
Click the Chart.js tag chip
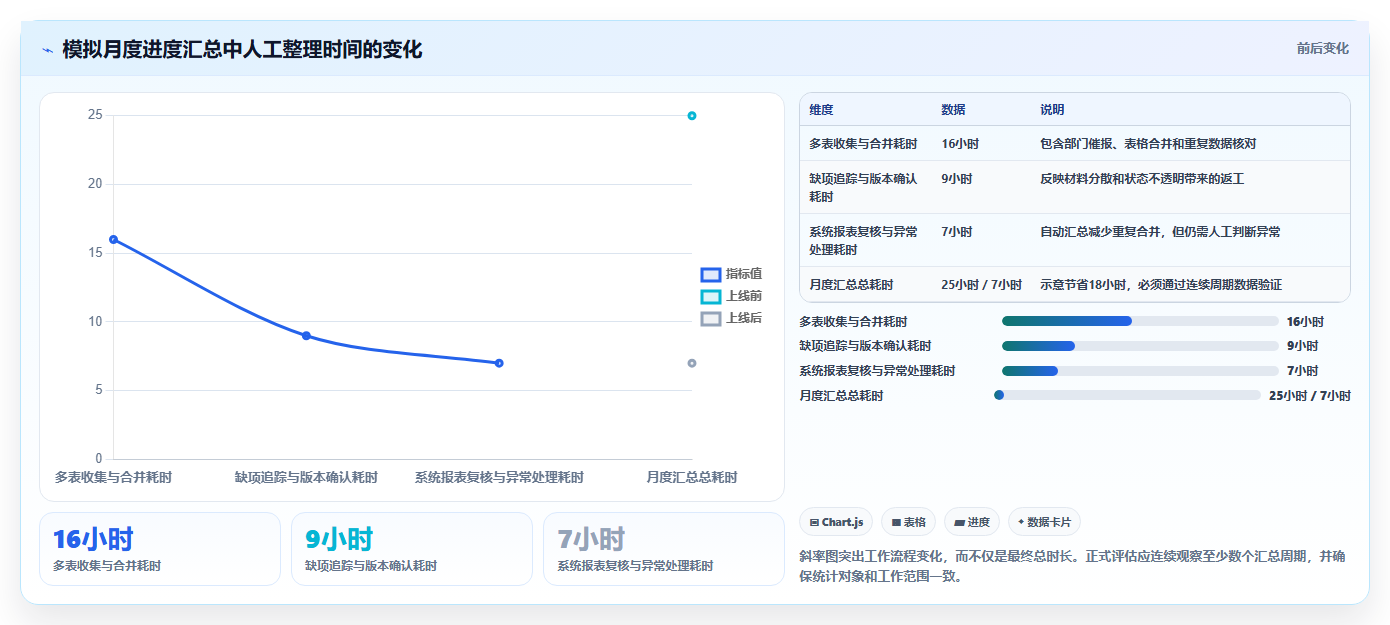pyautogui.click(x=836, y=522)
